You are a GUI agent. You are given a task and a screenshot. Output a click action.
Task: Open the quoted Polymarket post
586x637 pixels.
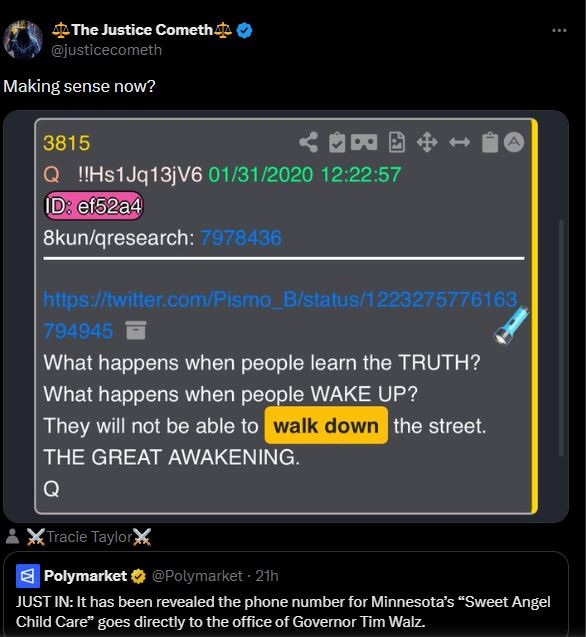(x=286, y=594)
